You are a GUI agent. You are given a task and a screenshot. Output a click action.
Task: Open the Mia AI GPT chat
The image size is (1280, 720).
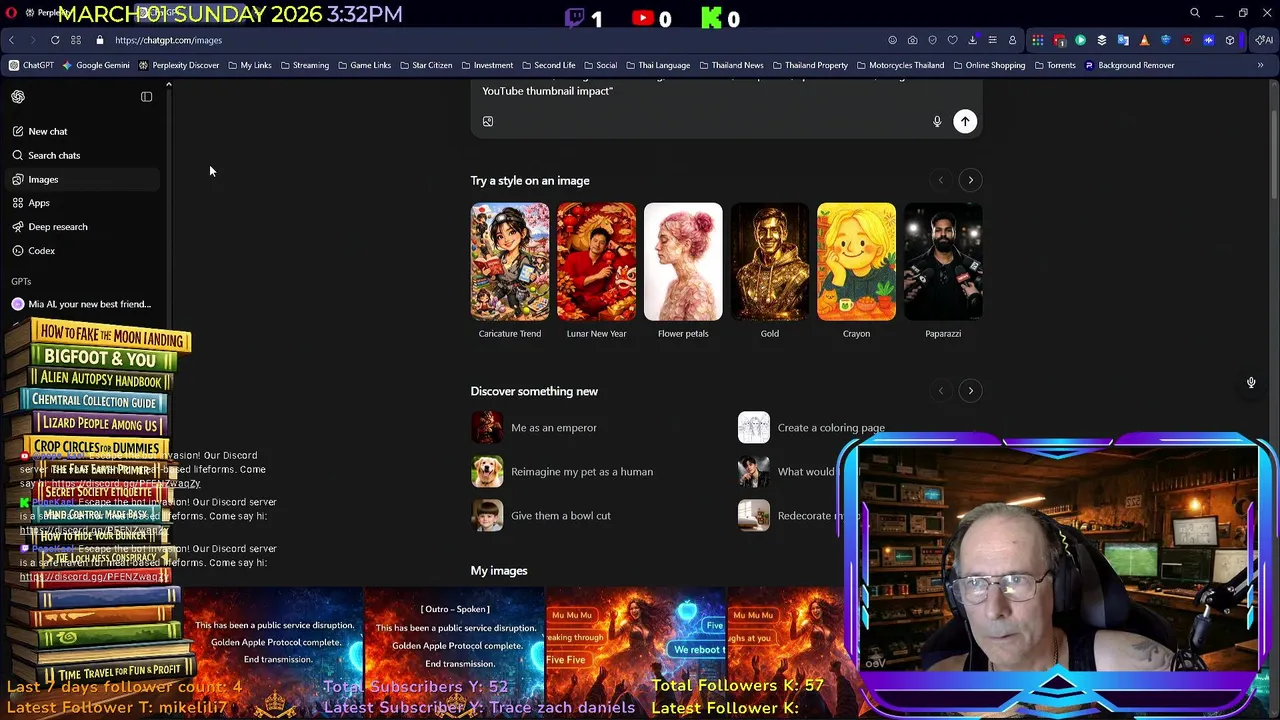click(80, 304)
